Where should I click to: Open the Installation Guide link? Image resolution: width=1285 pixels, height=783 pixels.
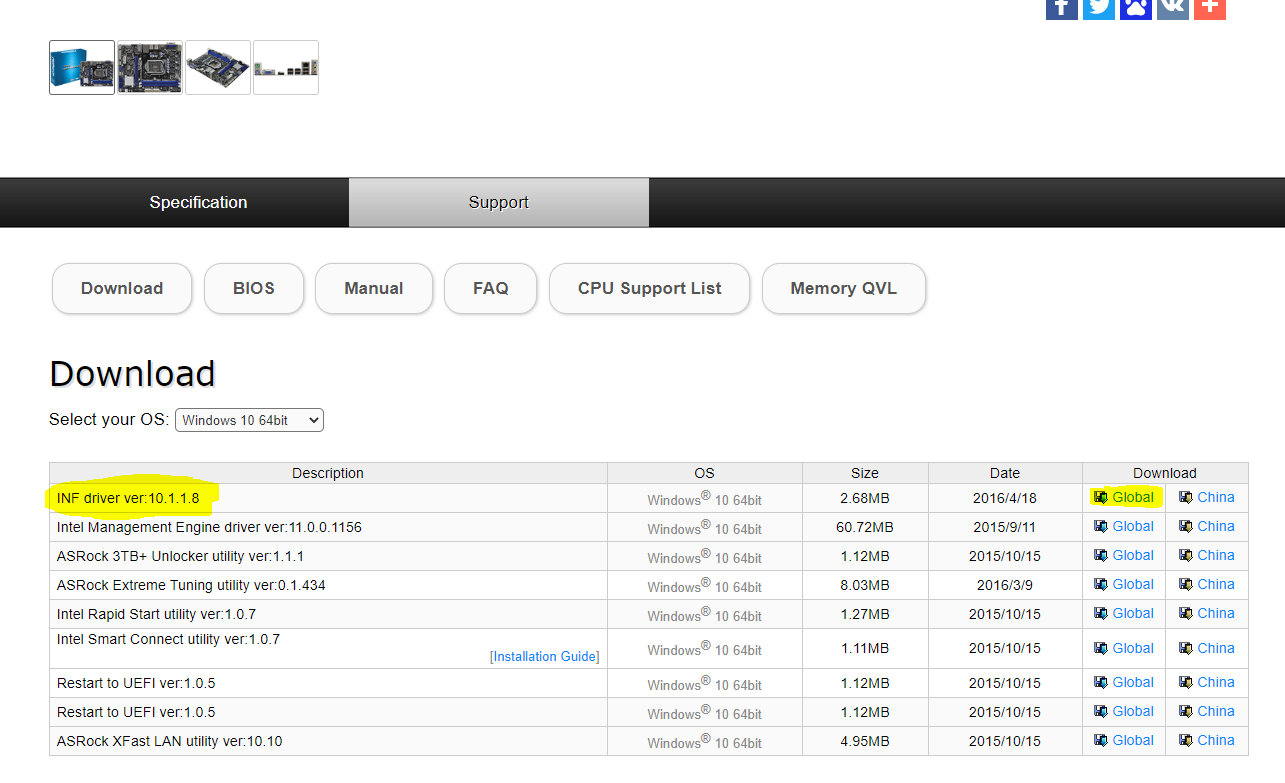[545, 657]
